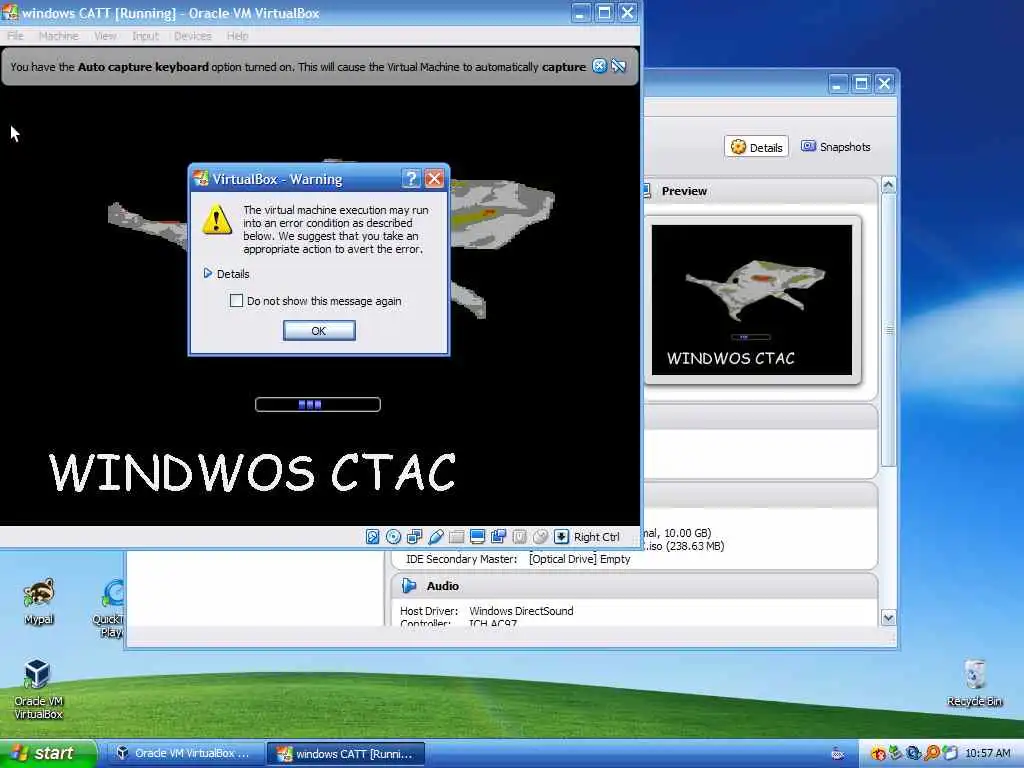Switch to Oracle VM VirtualBox taskbar button
Image resolution: width=1024 pixels, height=768 pixels.
[x=185, y=754]
